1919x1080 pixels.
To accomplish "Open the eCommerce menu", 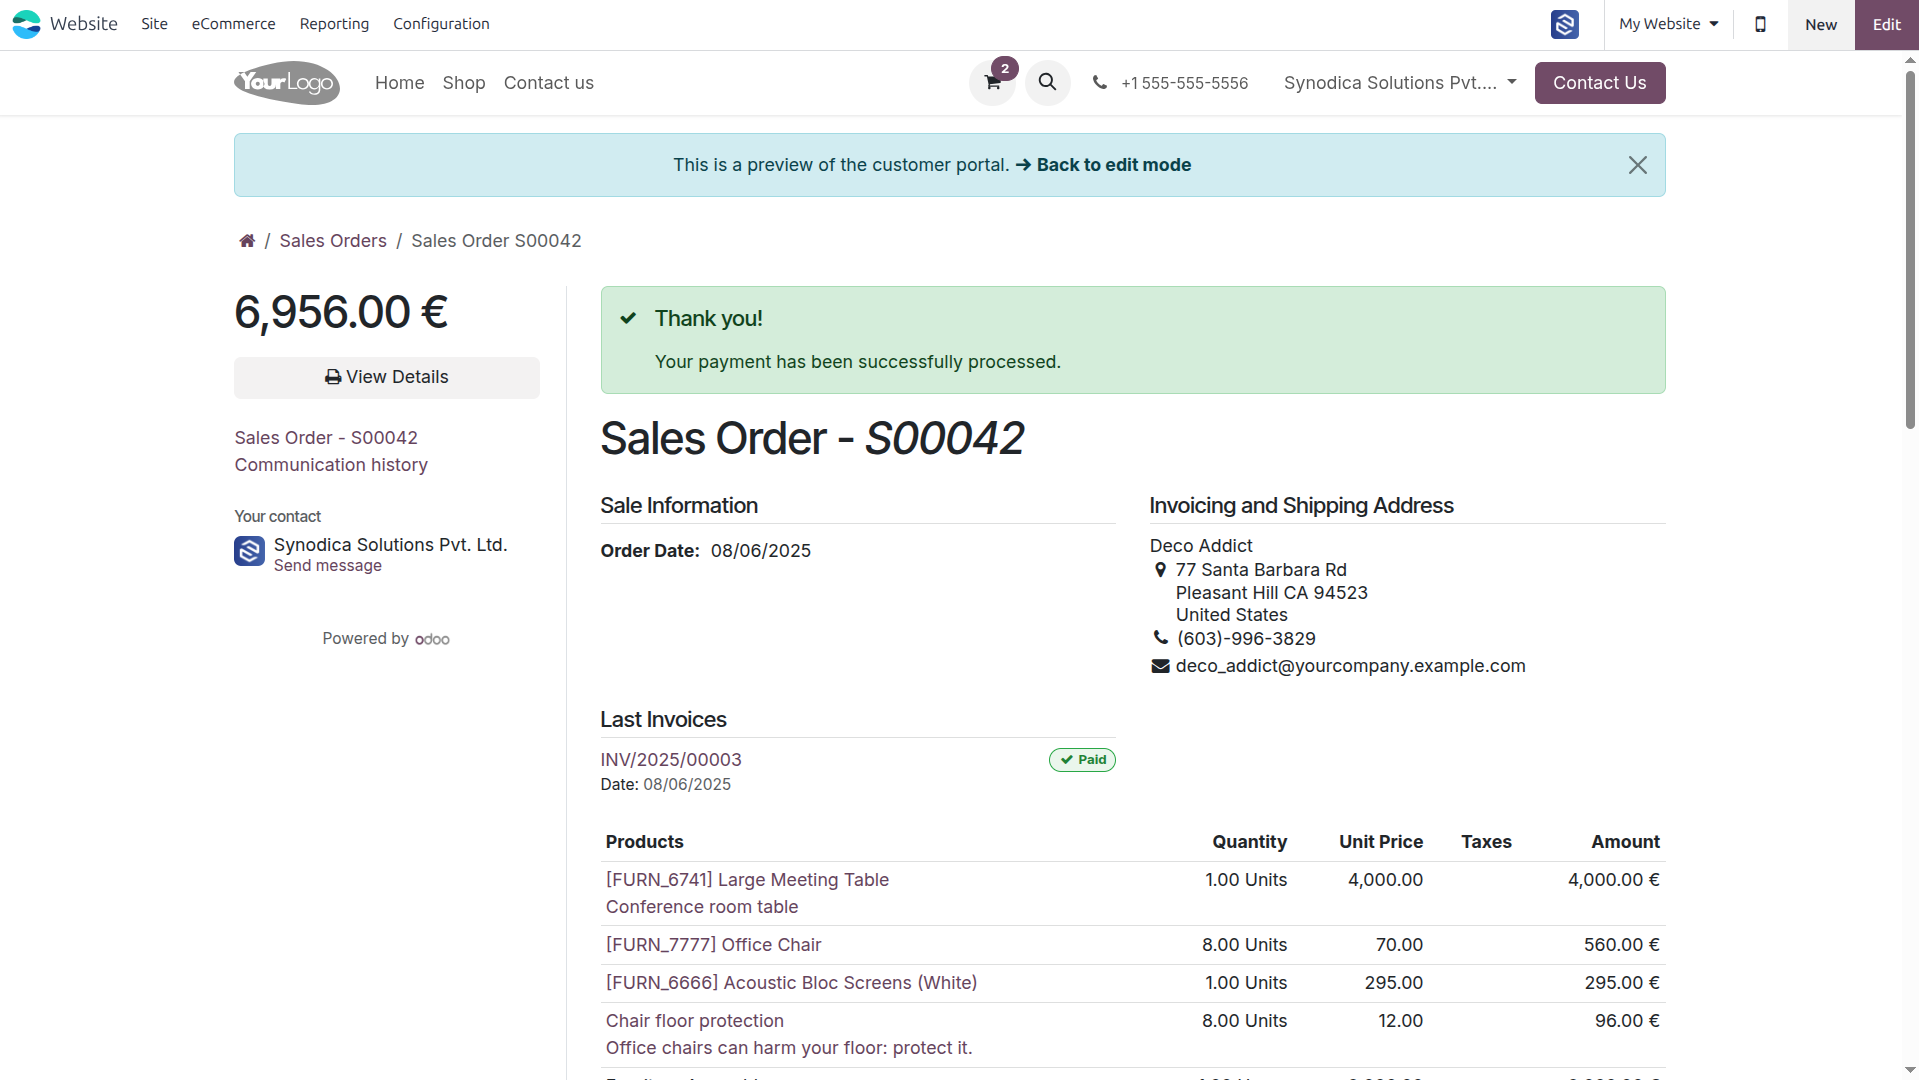I will [x=233, y=24].
